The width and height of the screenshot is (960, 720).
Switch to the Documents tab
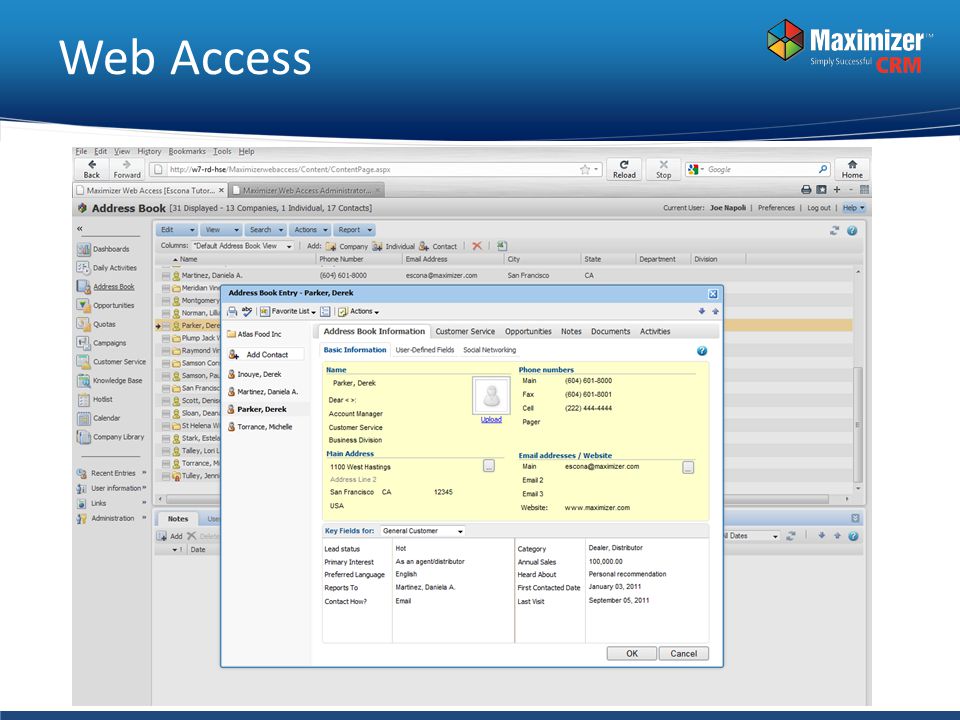click(610, 331)
